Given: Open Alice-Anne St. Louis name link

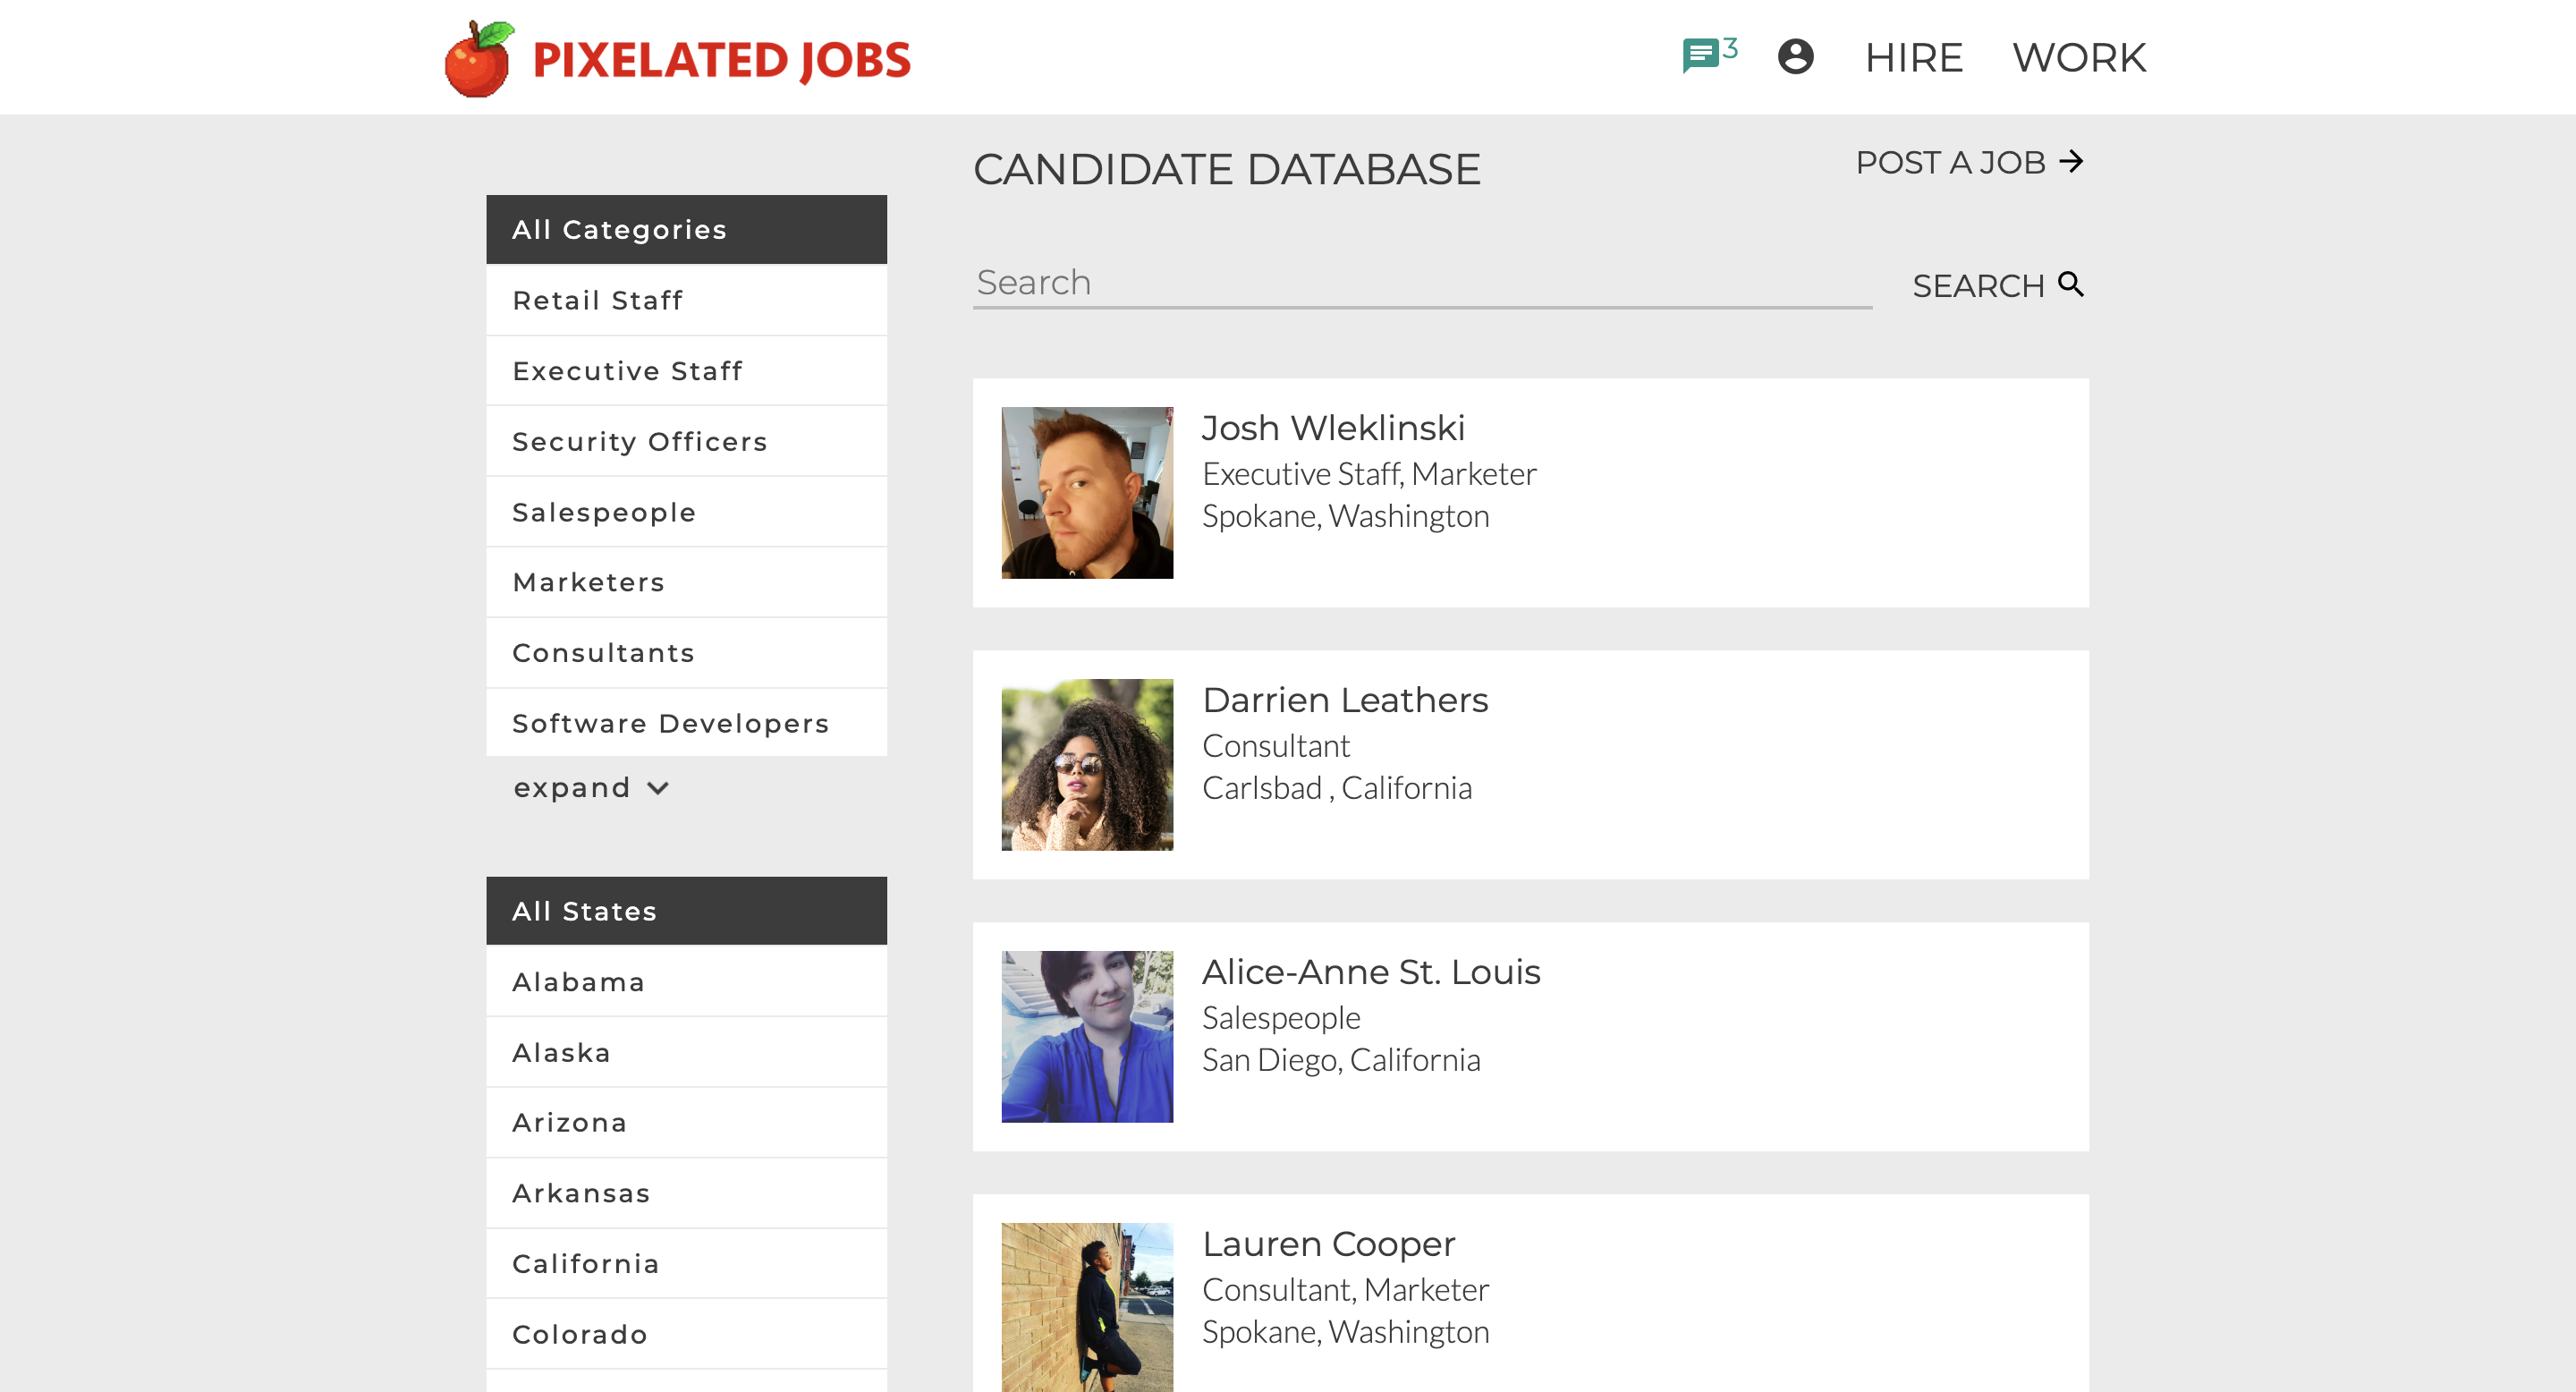Looking at the screenshot, I should tap(1370, 972).
